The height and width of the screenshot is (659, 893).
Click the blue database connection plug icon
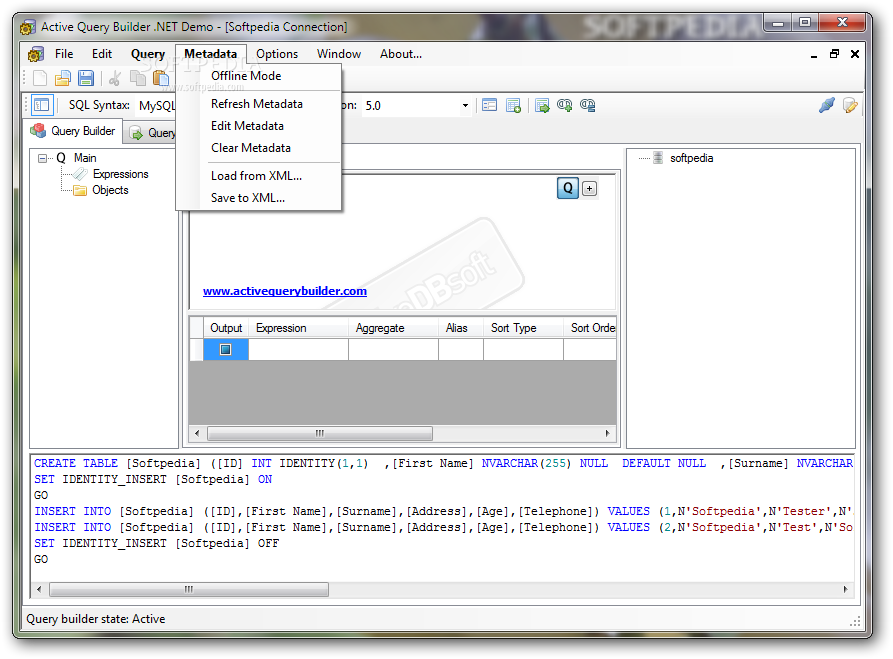pos(827,105)
